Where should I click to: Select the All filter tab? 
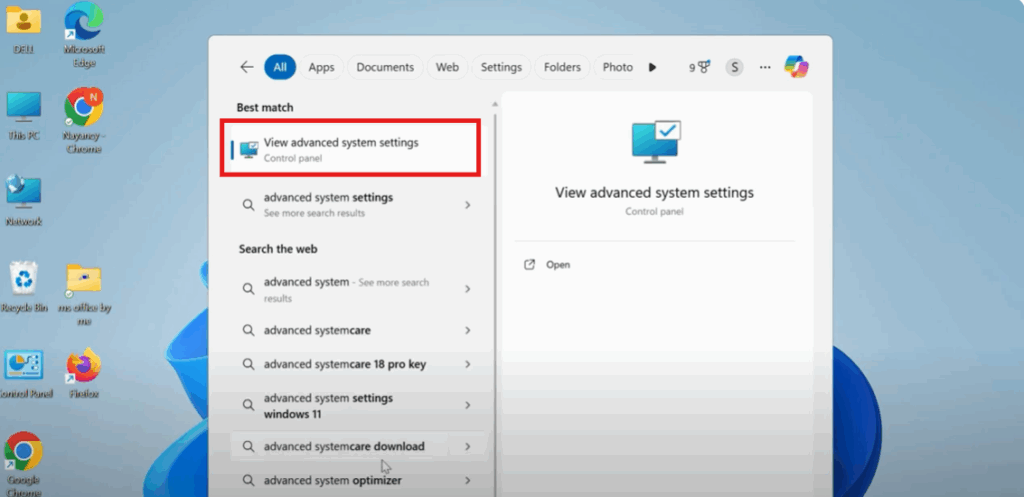[x=280, y=67]
